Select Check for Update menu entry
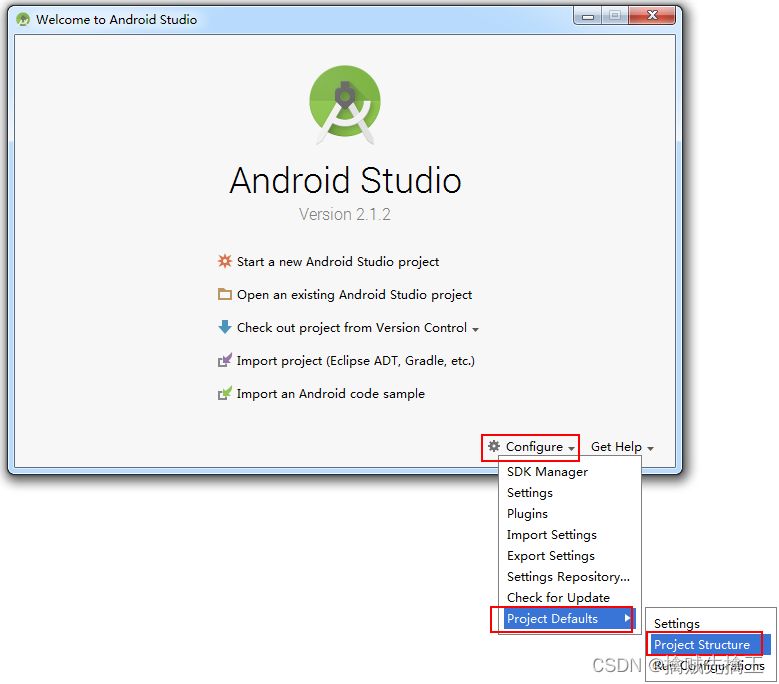Screen dimensions: 779x684 tap(558, 598)
